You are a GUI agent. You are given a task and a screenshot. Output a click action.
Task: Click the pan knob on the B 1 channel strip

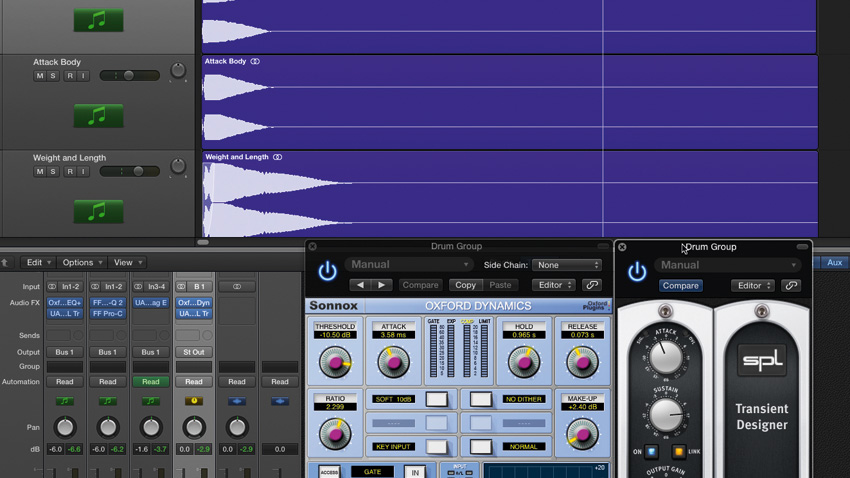(194, 427)
